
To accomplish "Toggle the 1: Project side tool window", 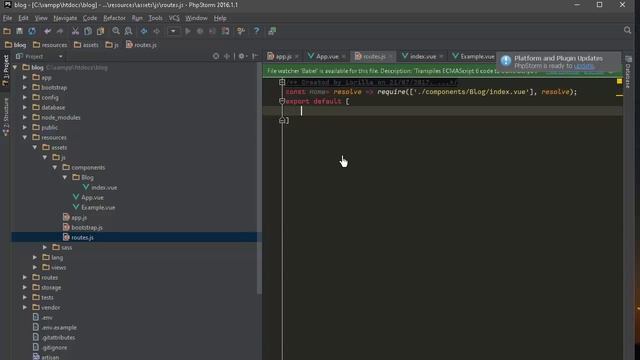I will (x=6, y=70).
